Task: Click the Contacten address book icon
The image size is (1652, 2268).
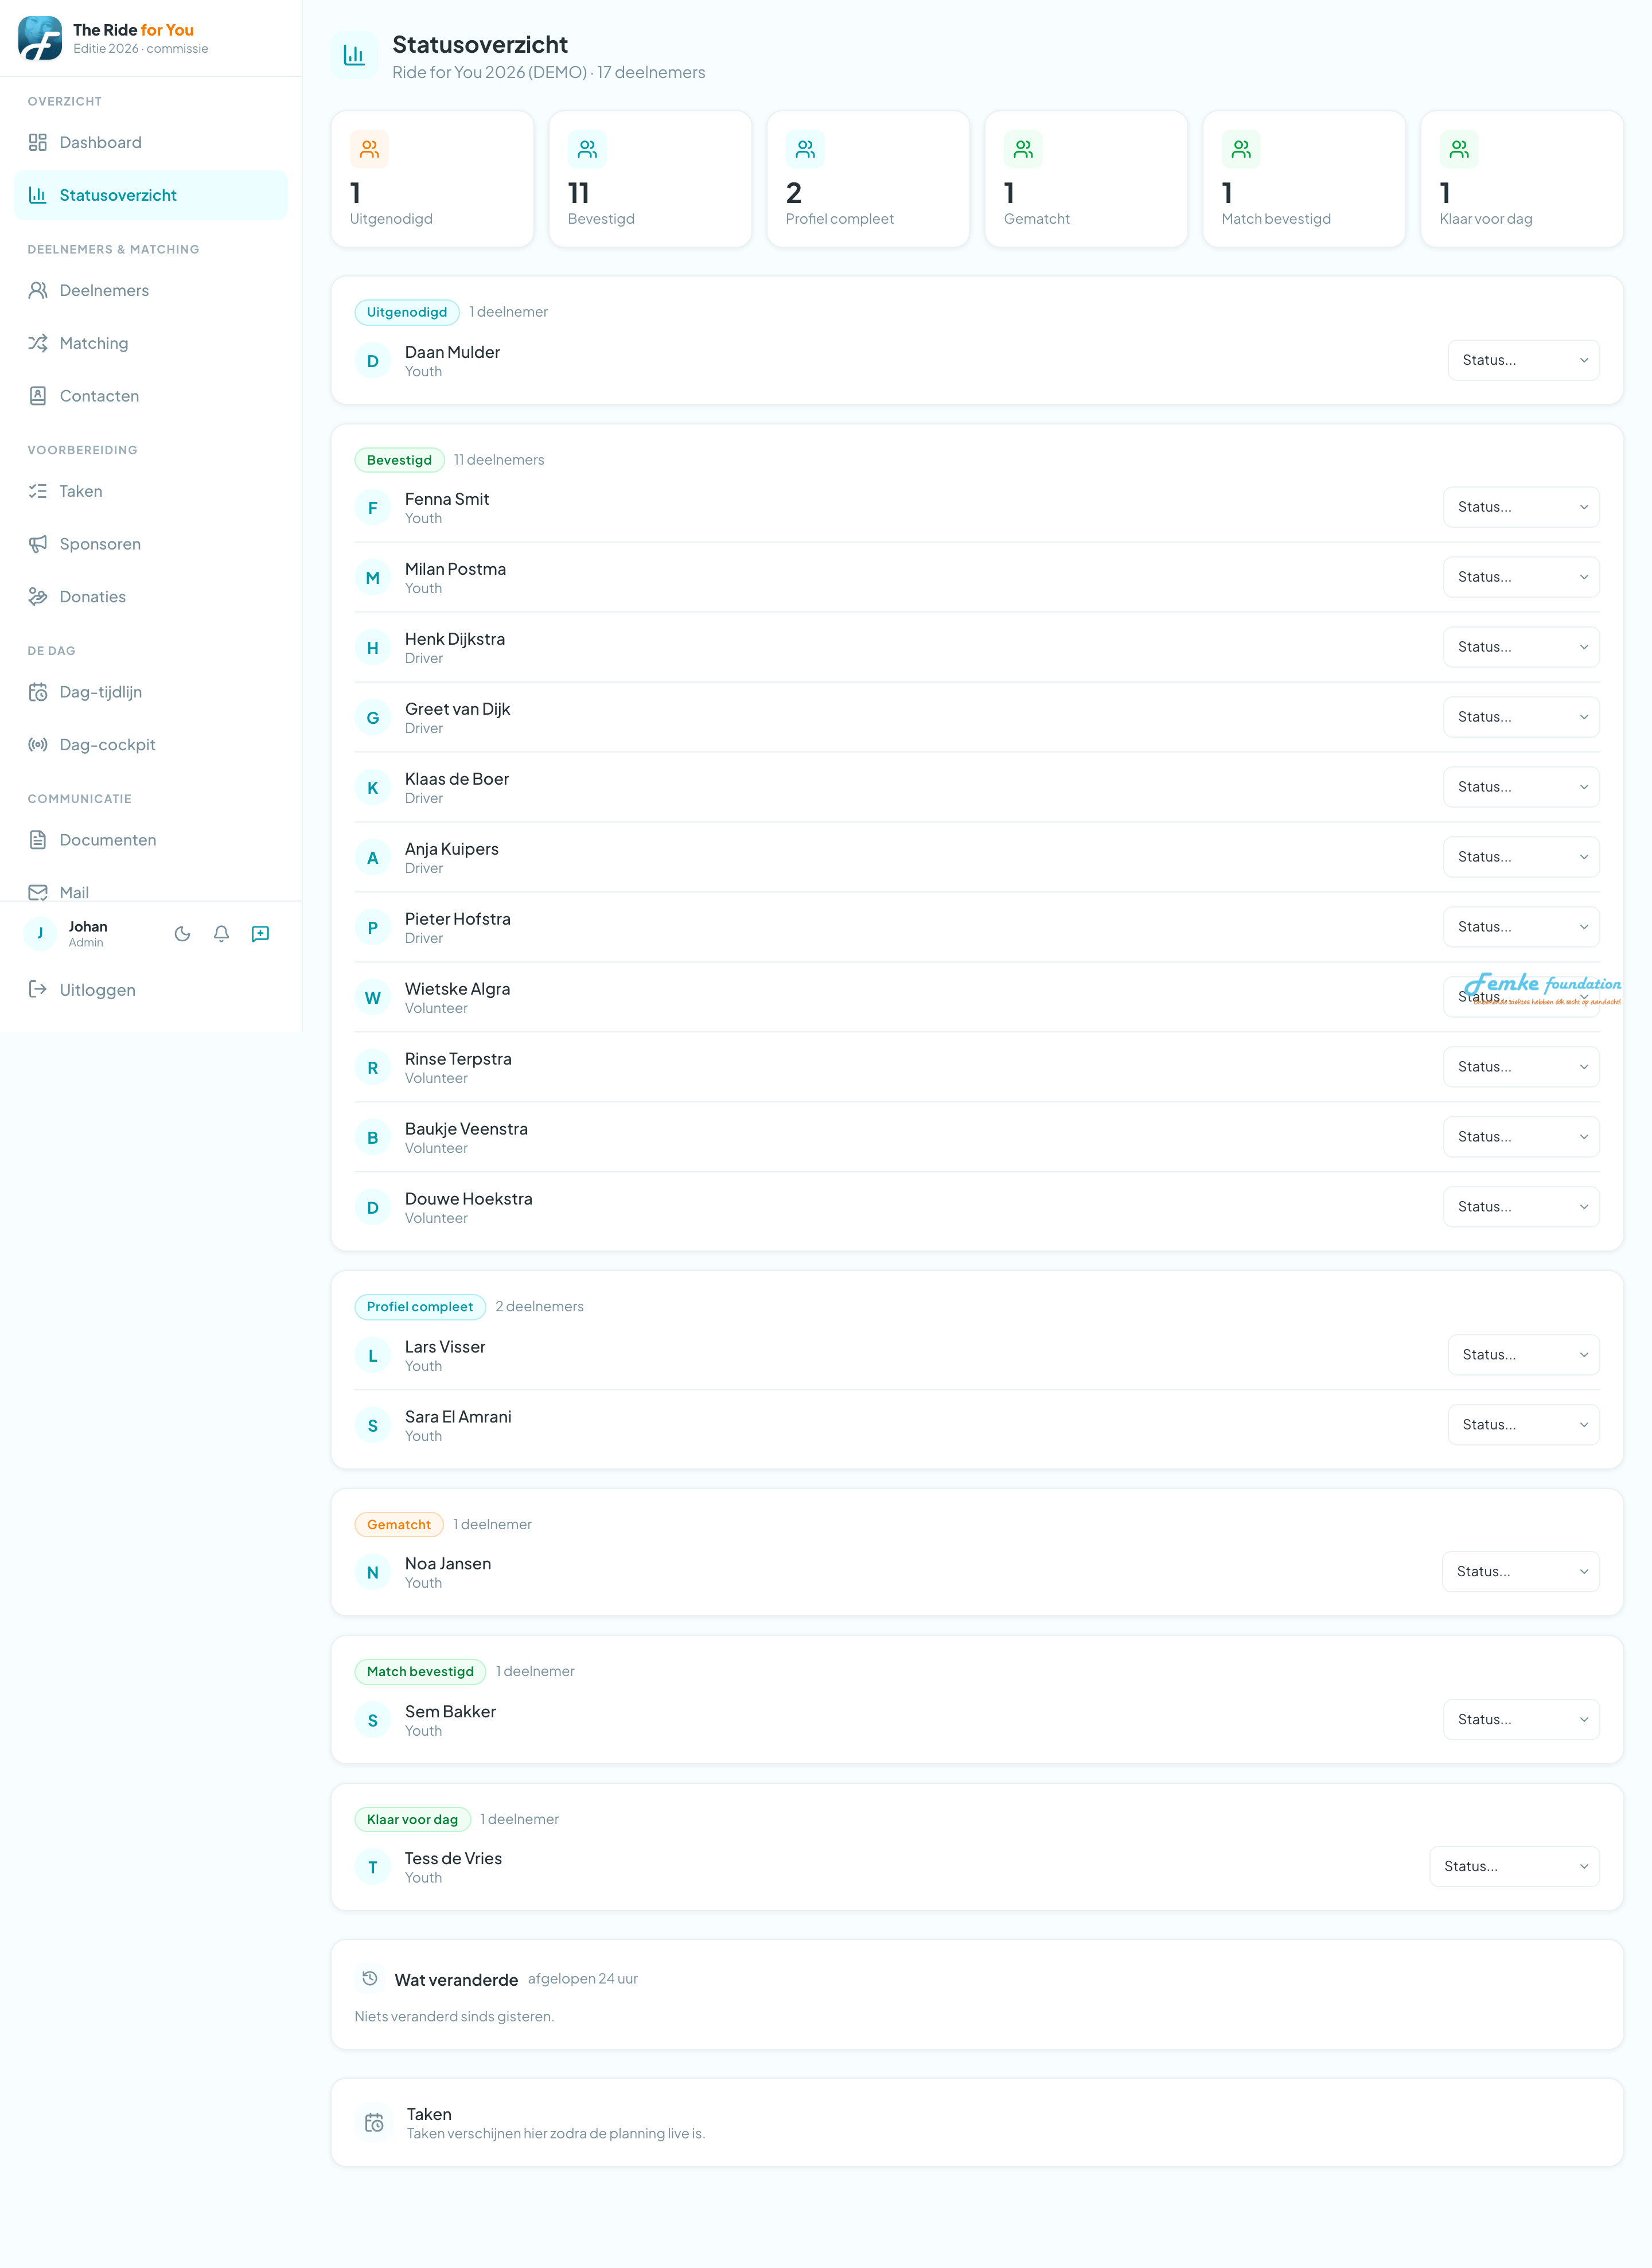Action: pos(38,396)
